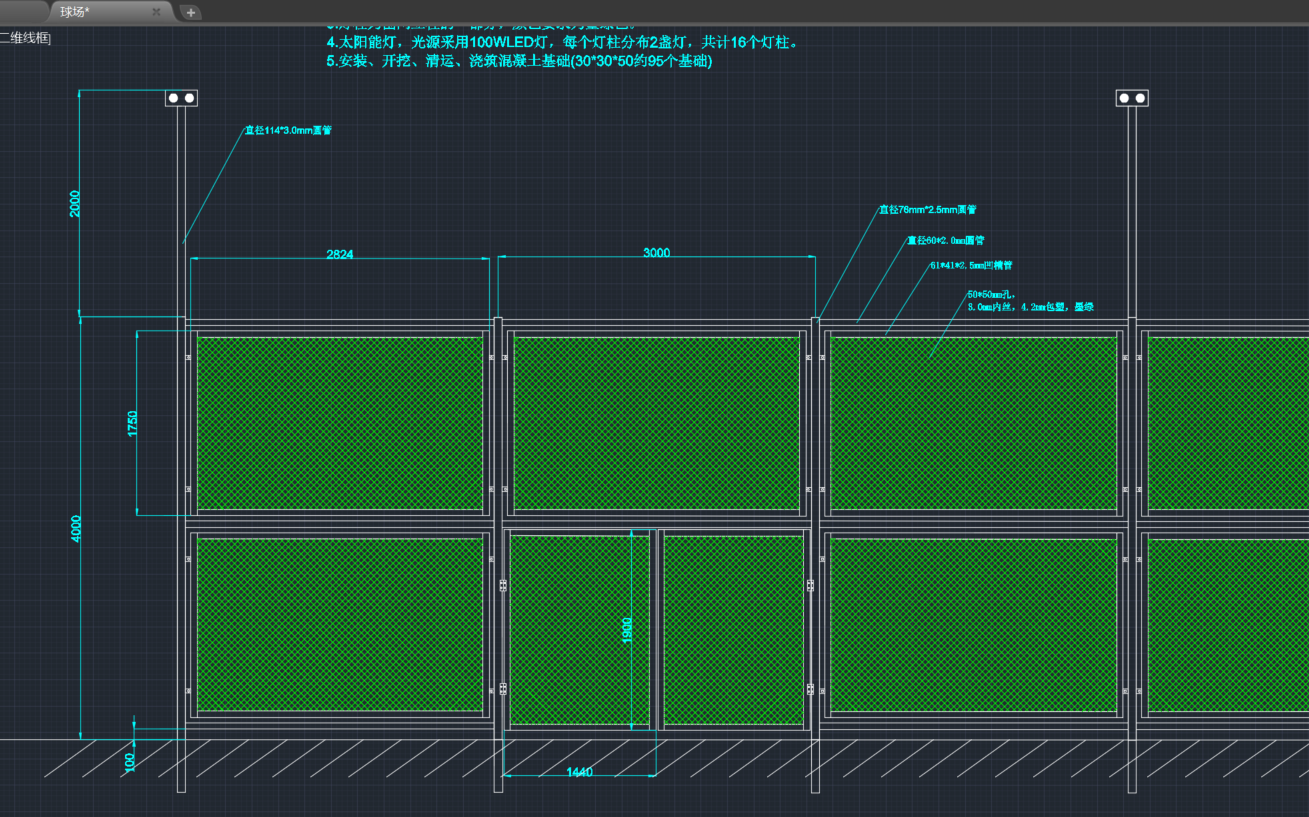Close the 球场* drawing tab

coord(156,12)
